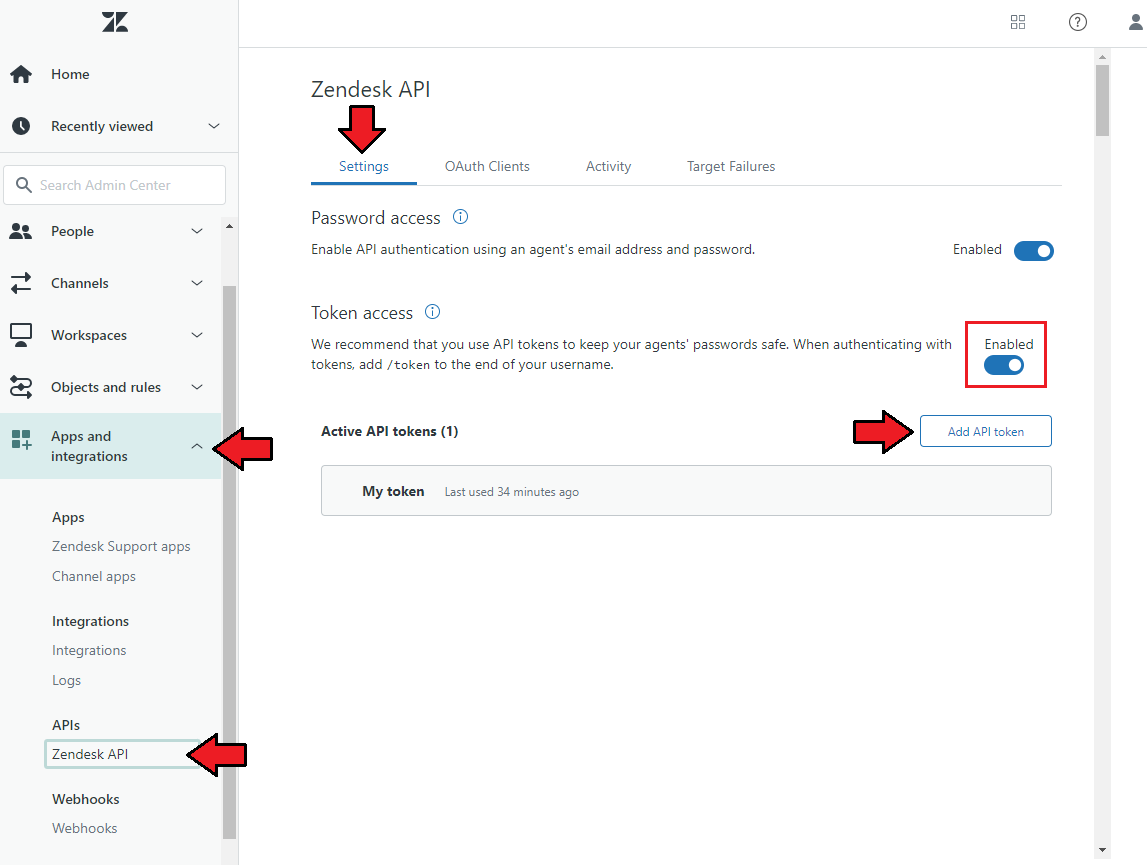Collapse the Apps and integrations chevron
Image resolution: width=1147 pixels, height=865 pixels.
click(197, 446)
